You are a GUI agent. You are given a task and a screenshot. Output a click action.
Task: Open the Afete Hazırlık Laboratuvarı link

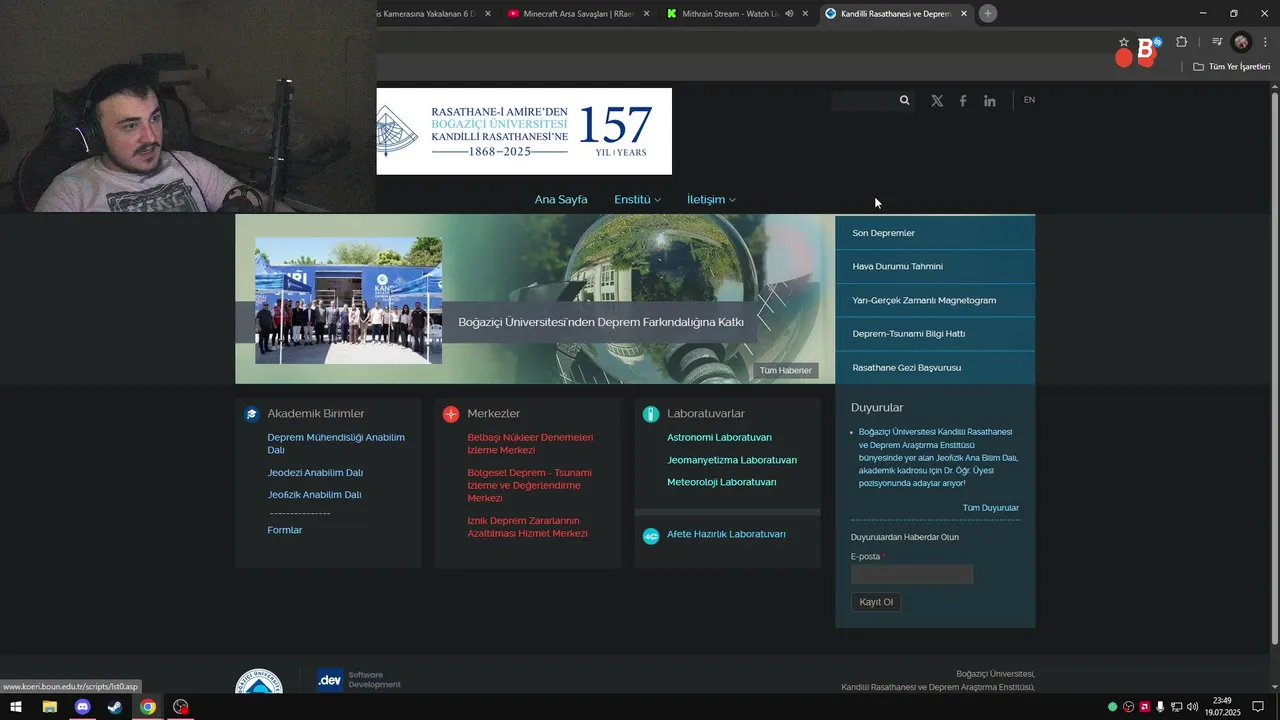pyautogui.click(x=726, y=535)
